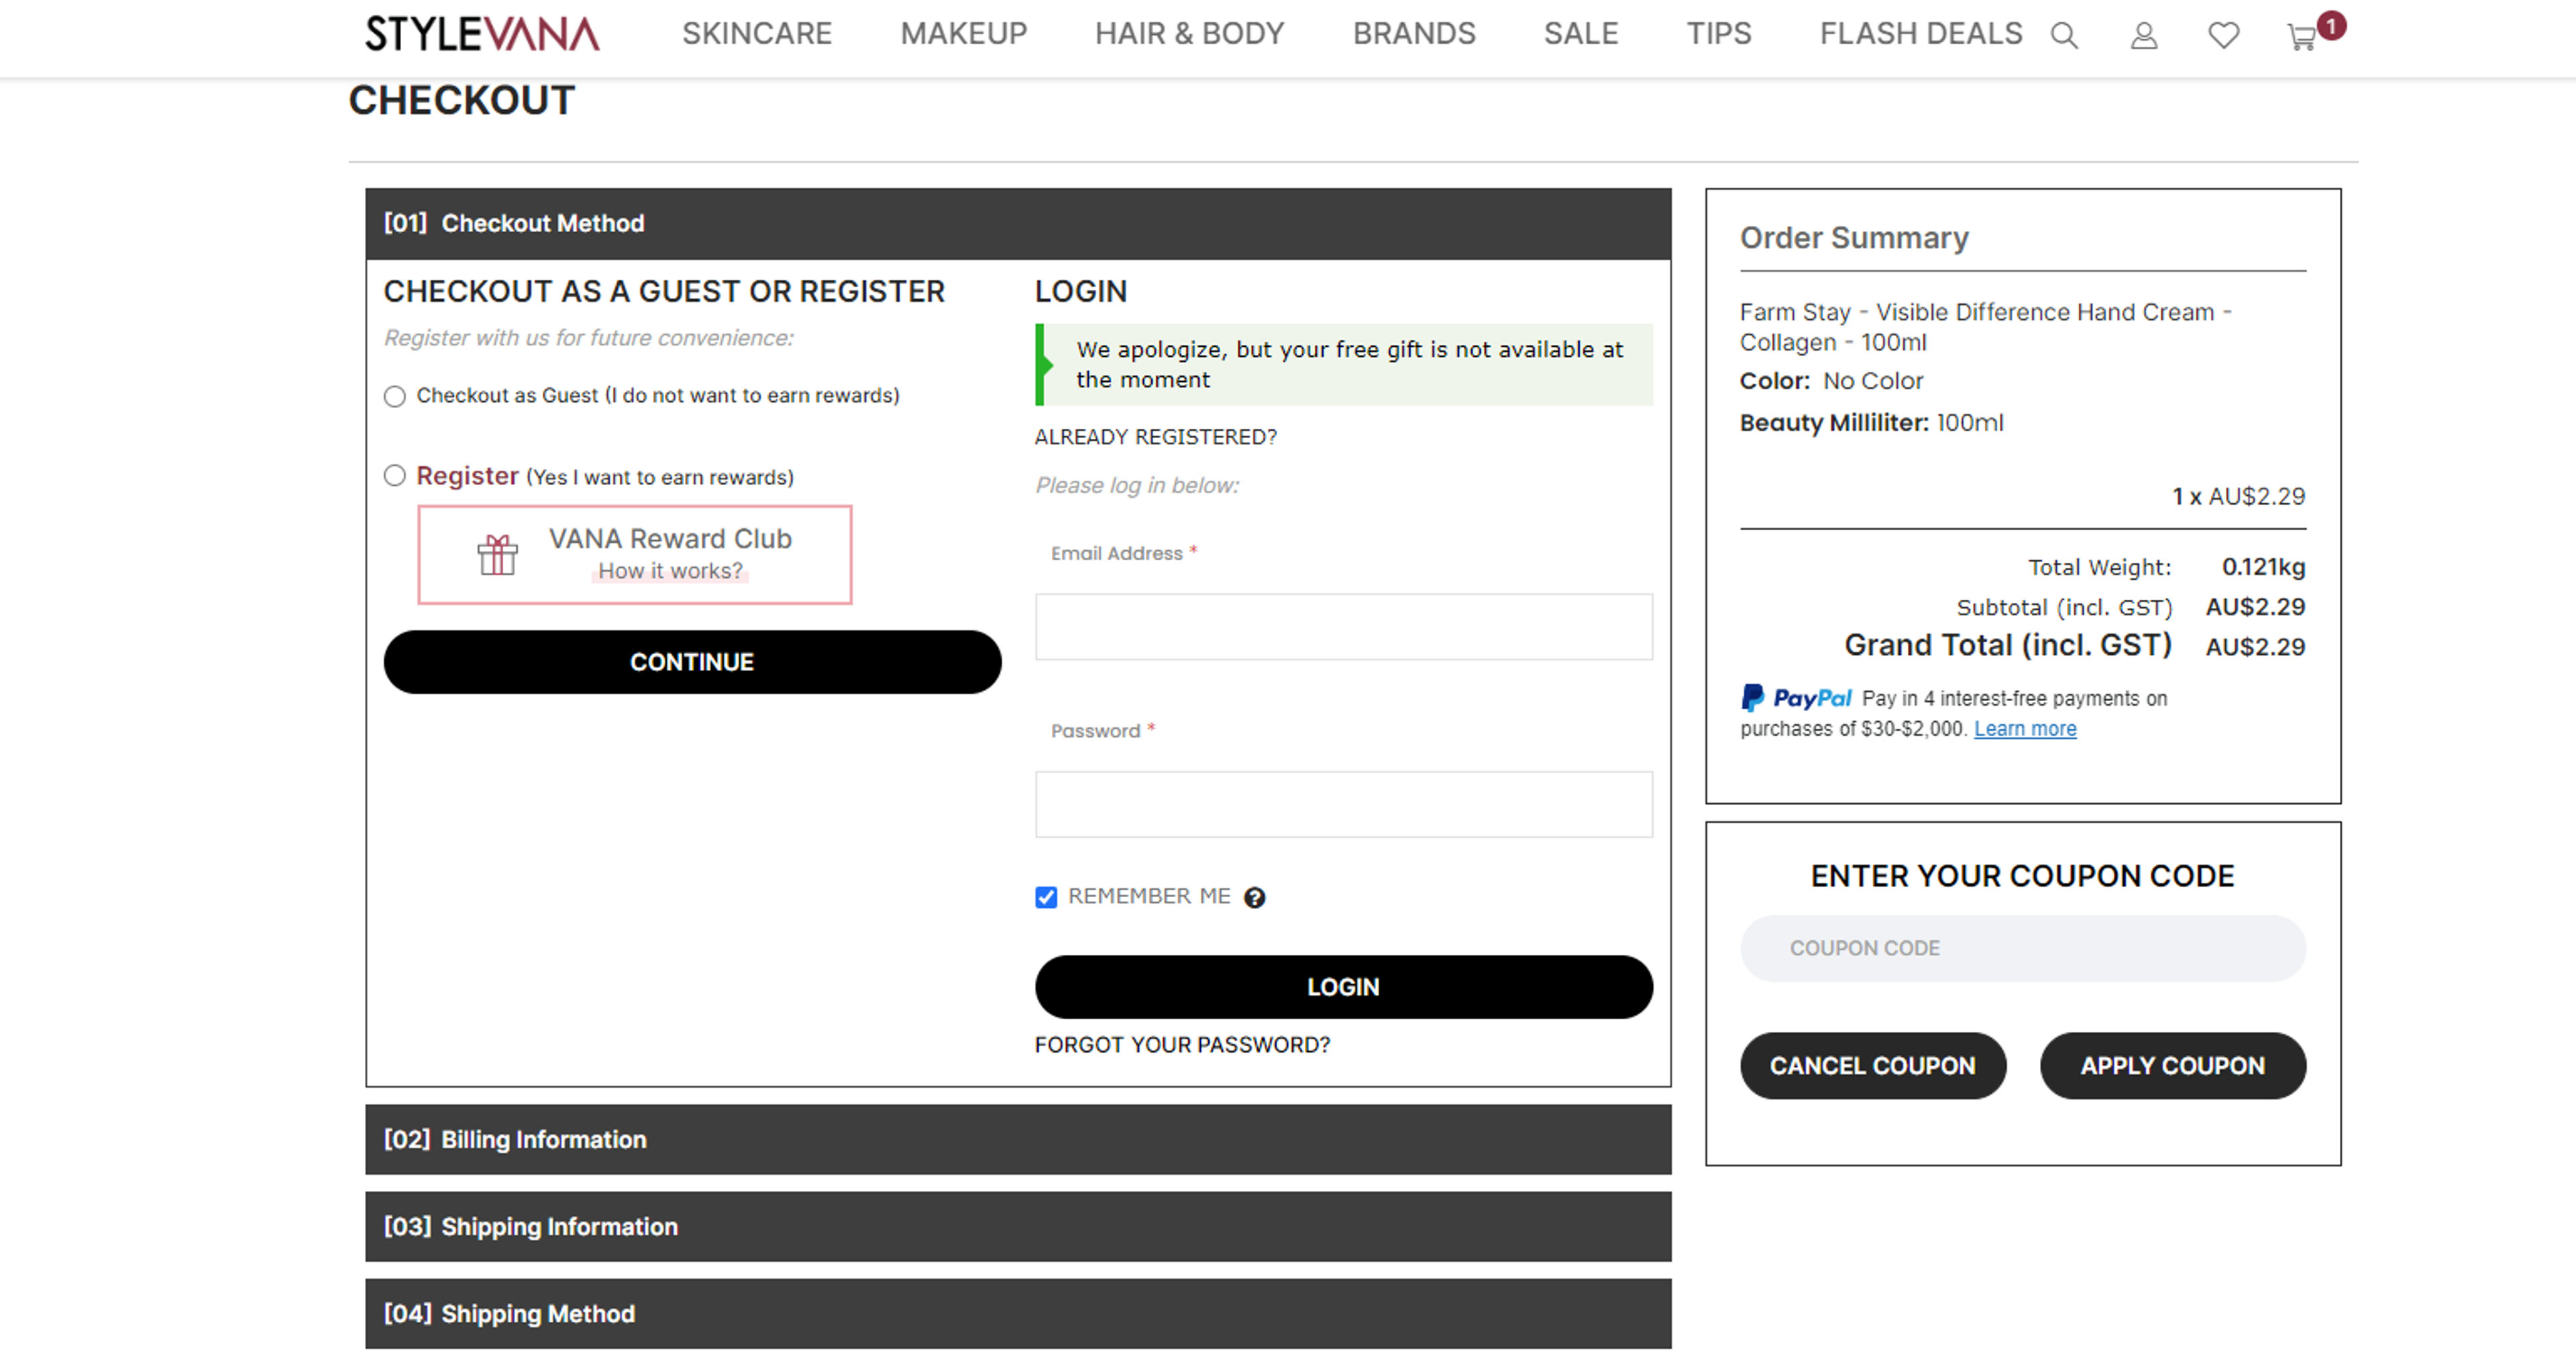Click the Login button
The width and height of the screenshot is (2576, 1352).
pos(1343,987)
